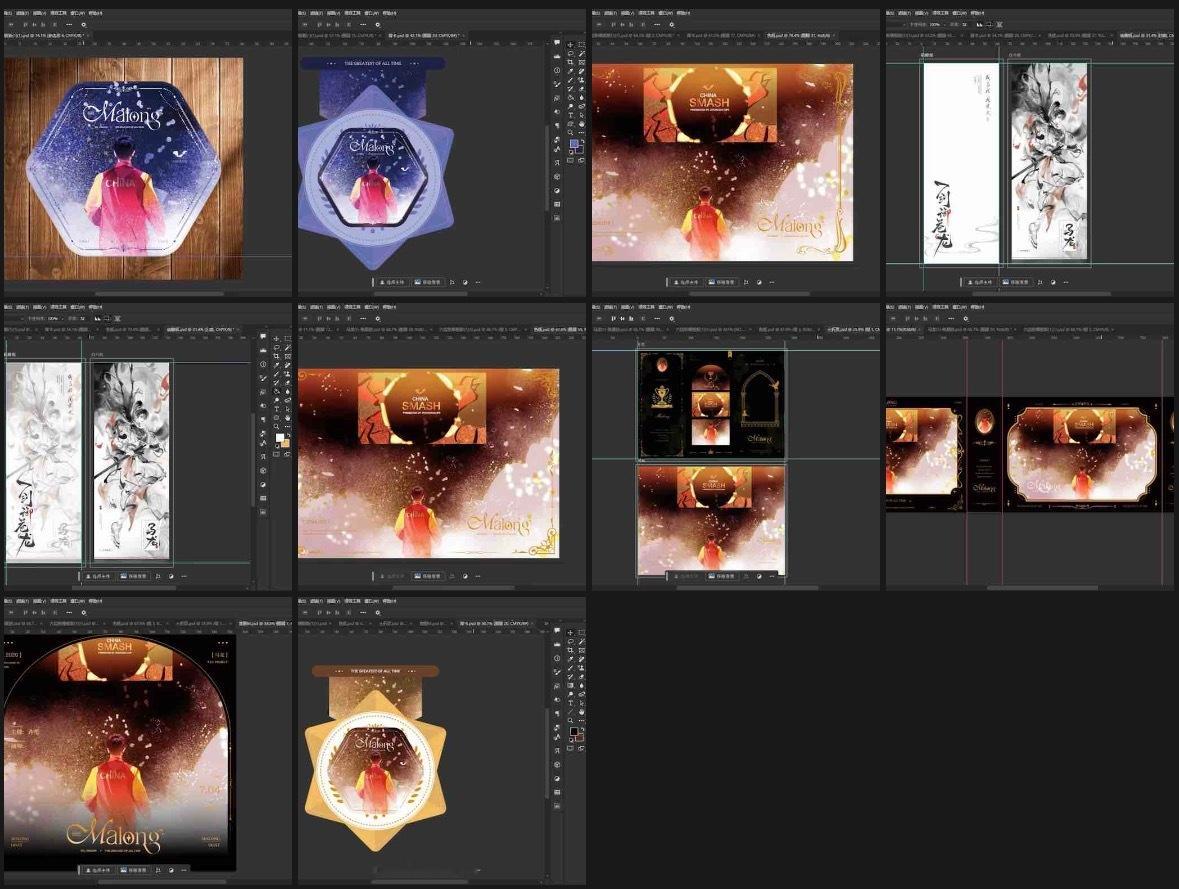Open the Window menu above the blue medal document
The width and height of the screenshot is (1179, 889).
click(x=371, y=13)
